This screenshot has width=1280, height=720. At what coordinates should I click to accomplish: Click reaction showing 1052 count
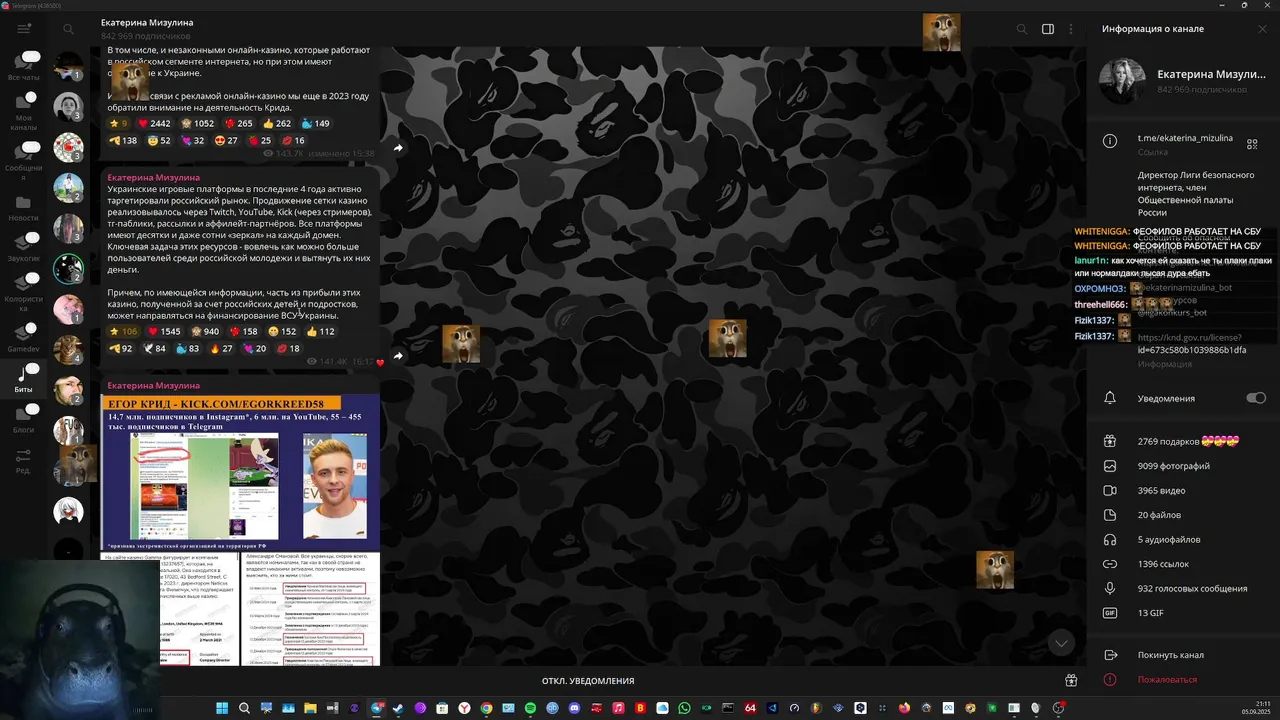pos(196,124)
